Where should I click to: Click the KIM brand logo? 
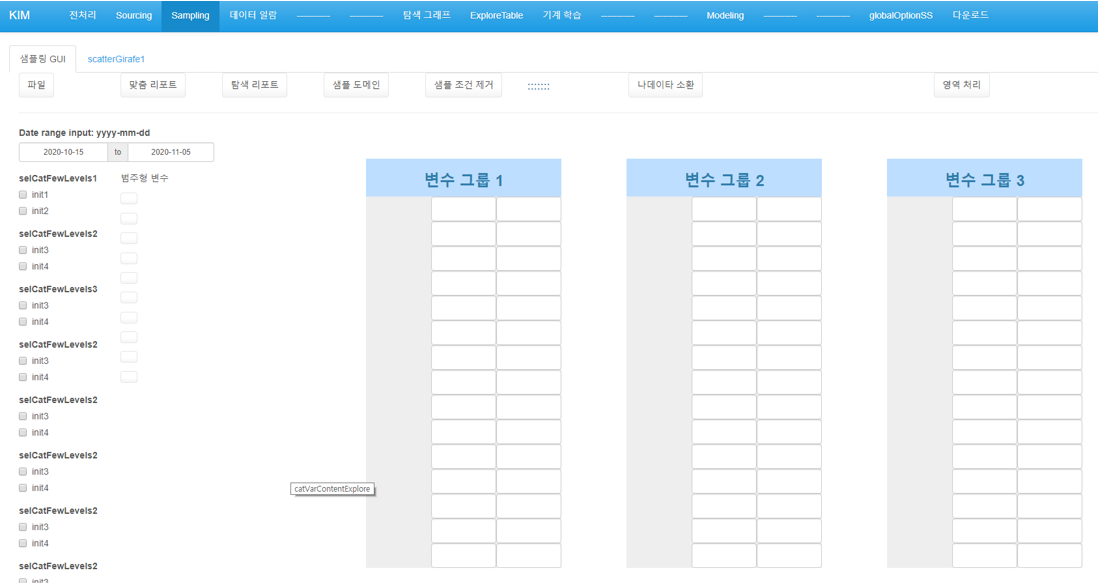[x=19, y=16]
